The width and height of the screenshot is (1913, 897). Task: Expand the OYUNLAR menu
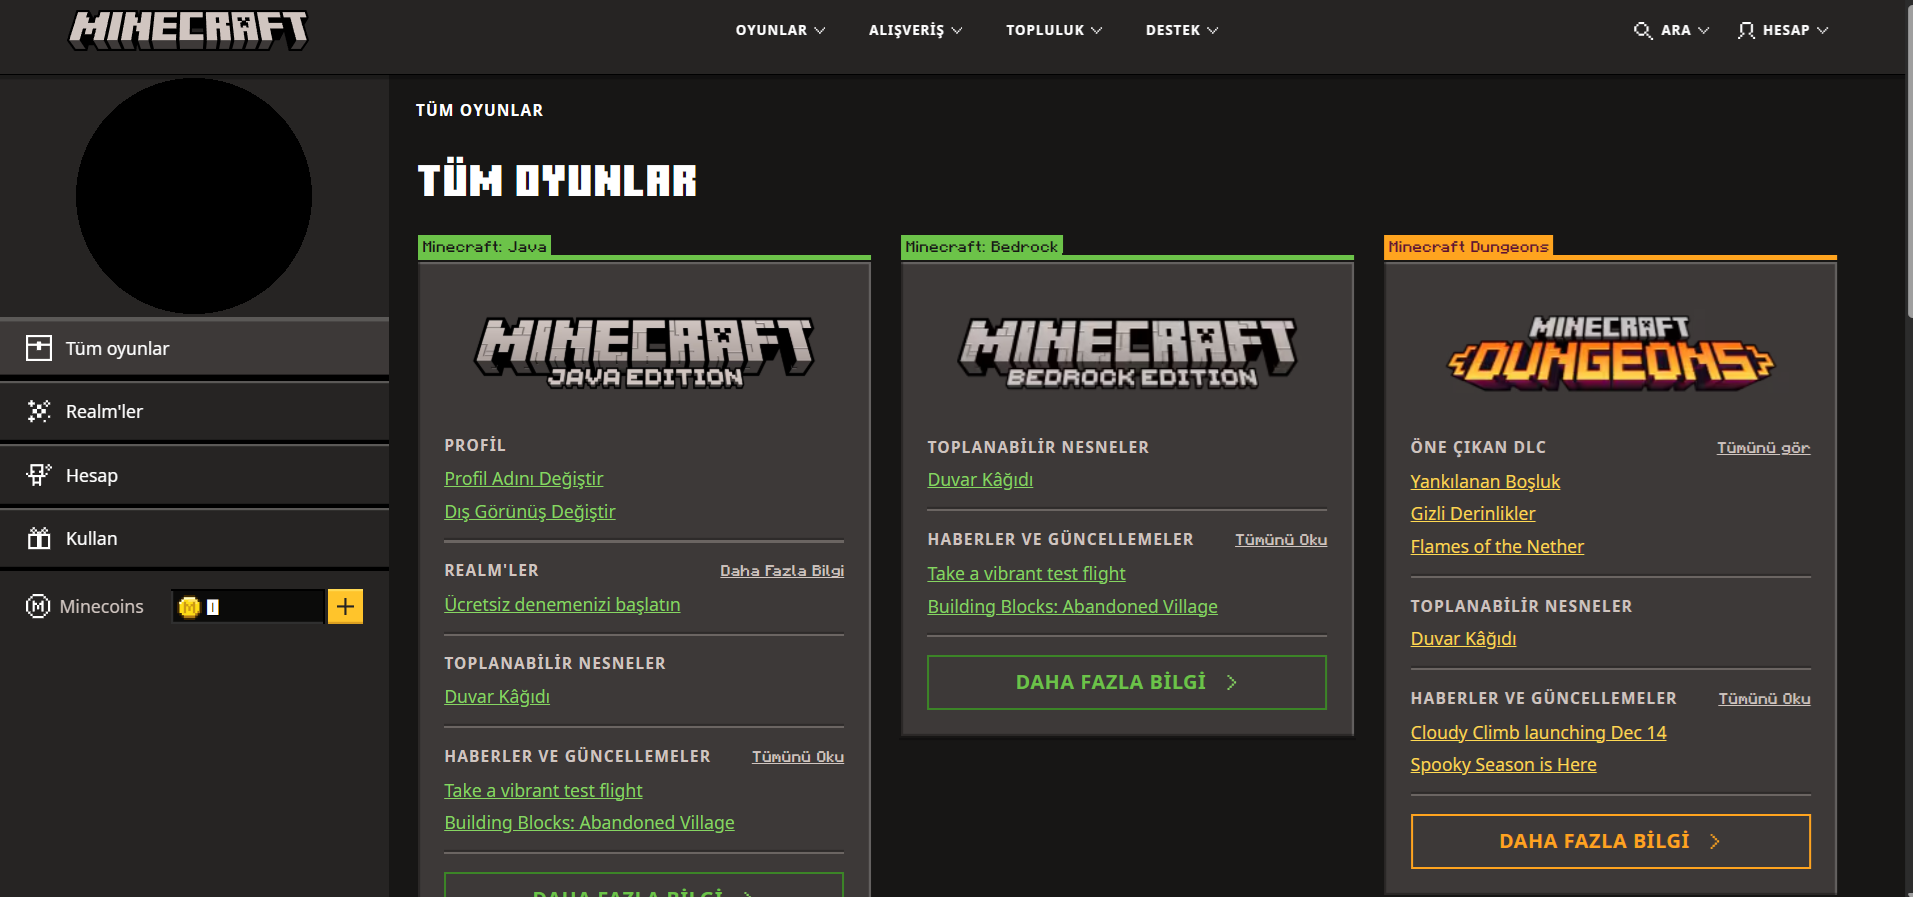[780, 30]
